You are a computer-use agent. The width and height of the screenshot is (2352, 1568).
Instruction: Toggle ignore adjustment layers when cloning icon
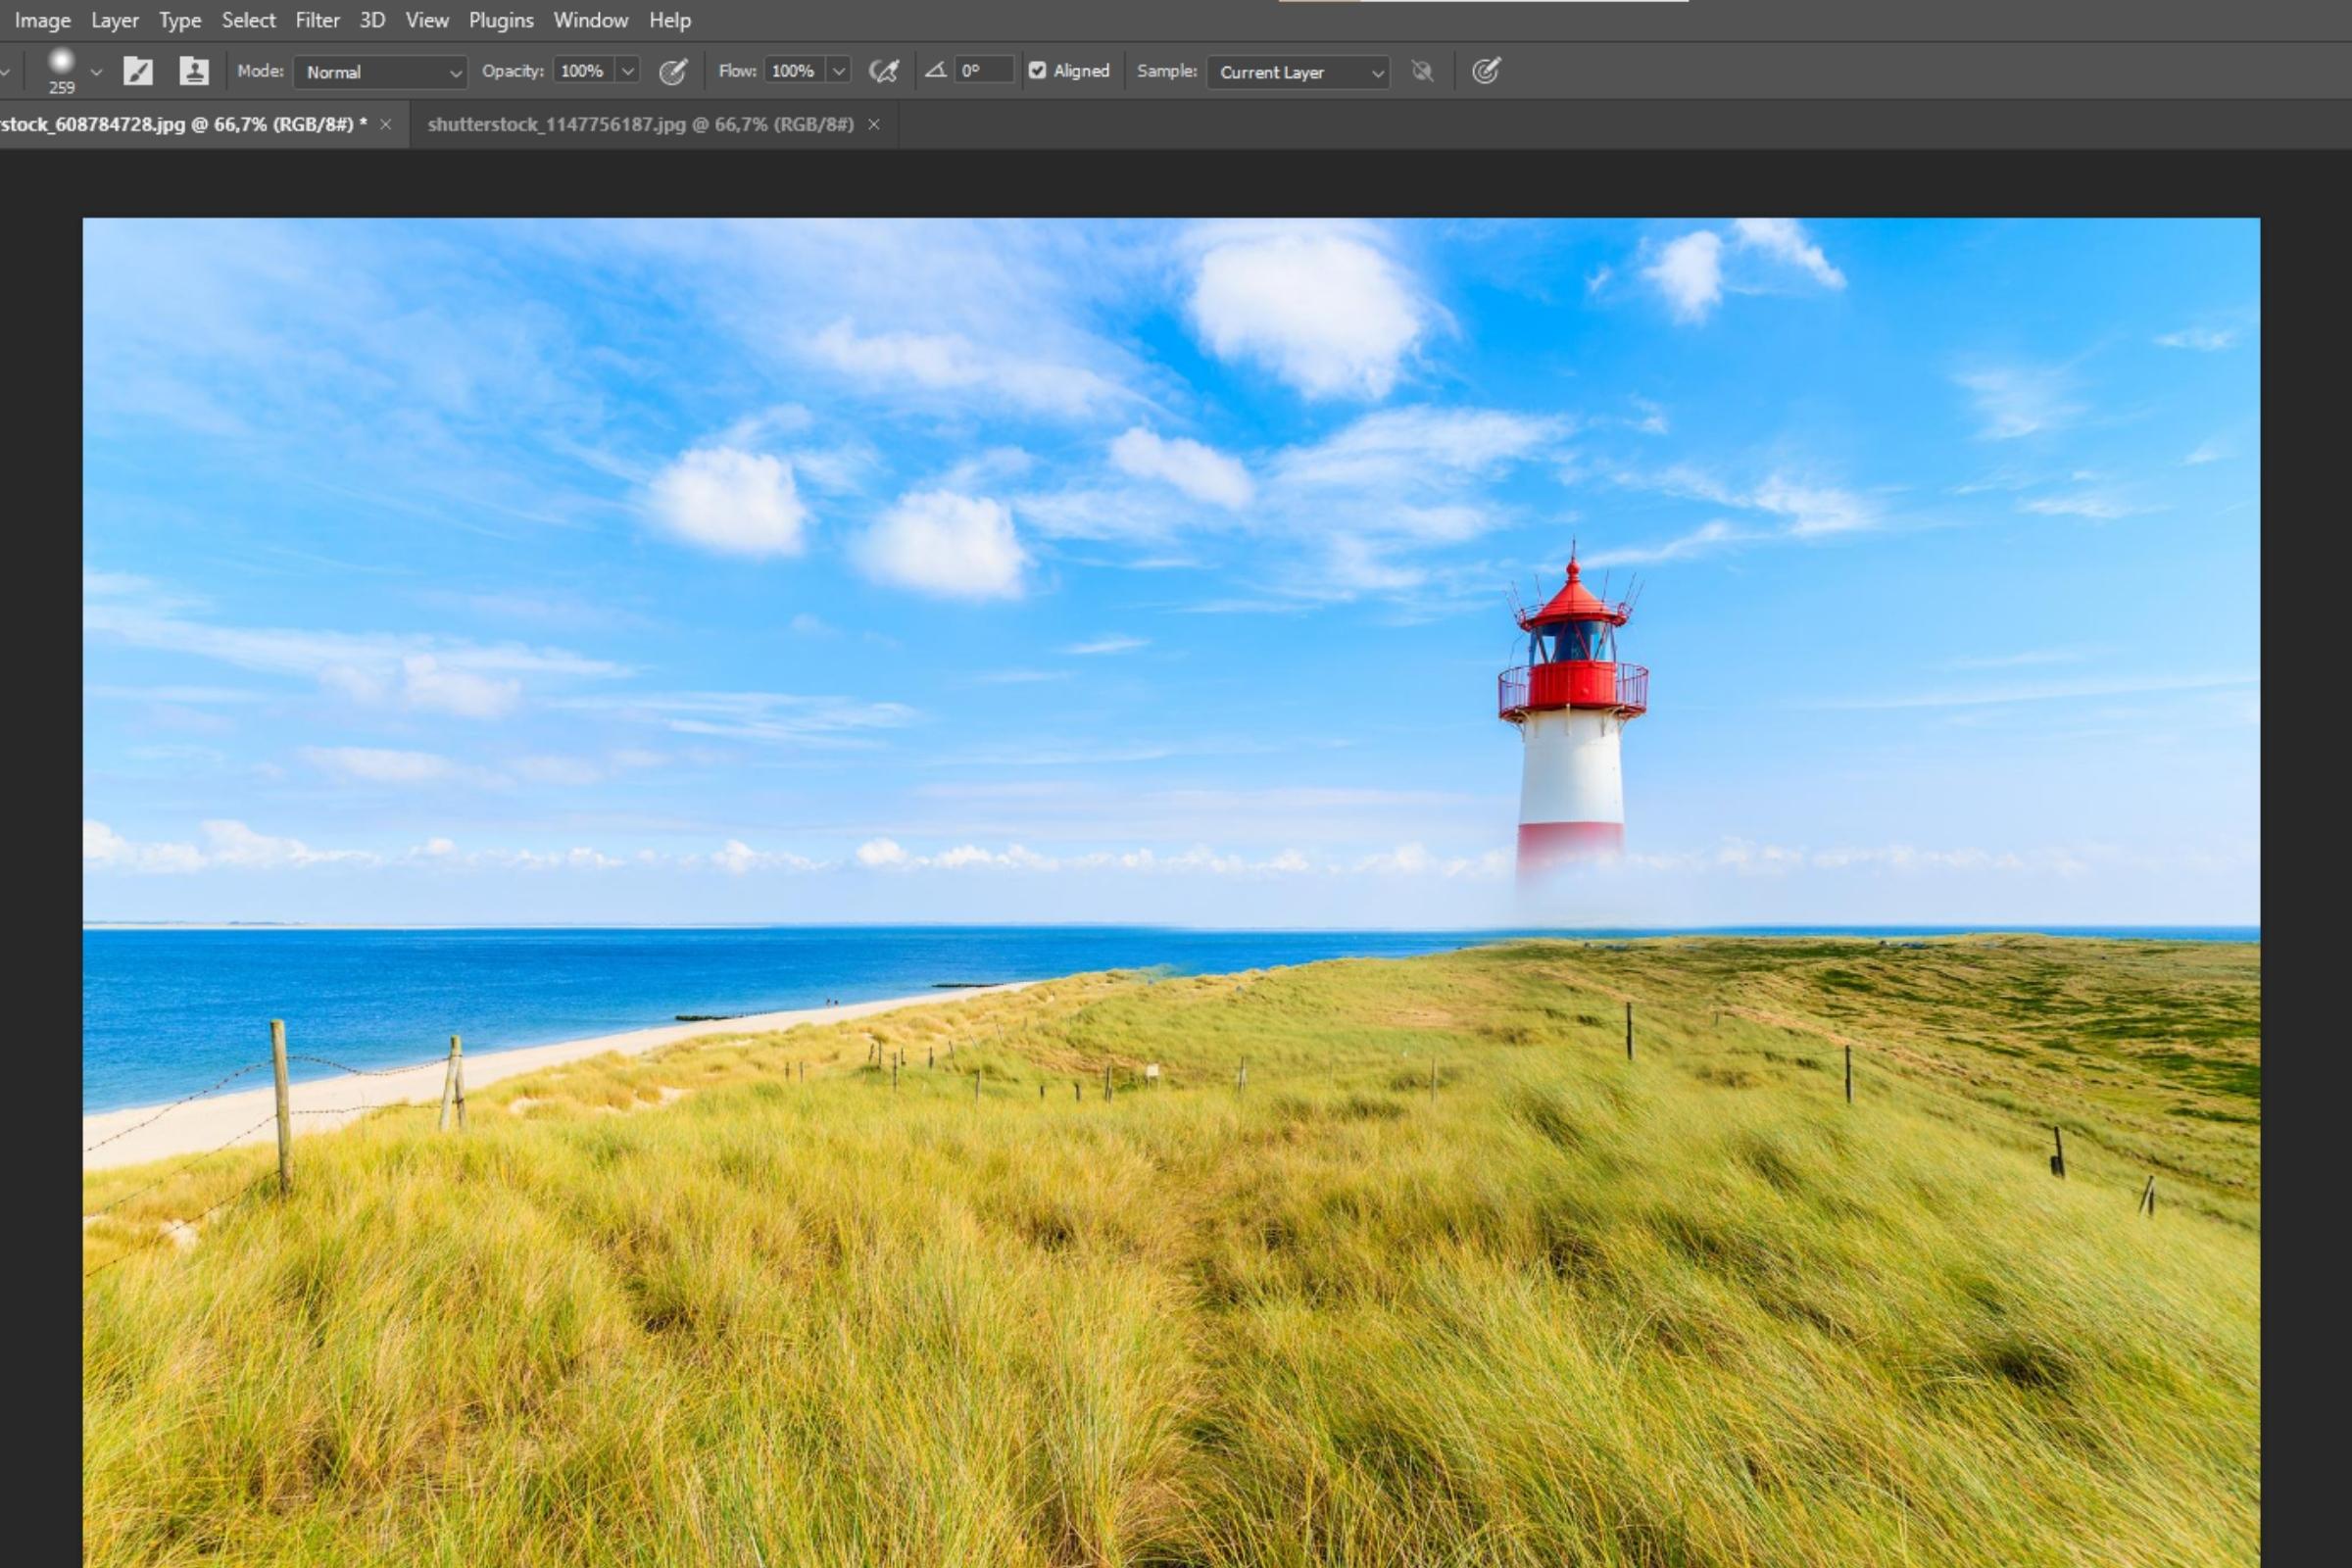(1422, 71)
